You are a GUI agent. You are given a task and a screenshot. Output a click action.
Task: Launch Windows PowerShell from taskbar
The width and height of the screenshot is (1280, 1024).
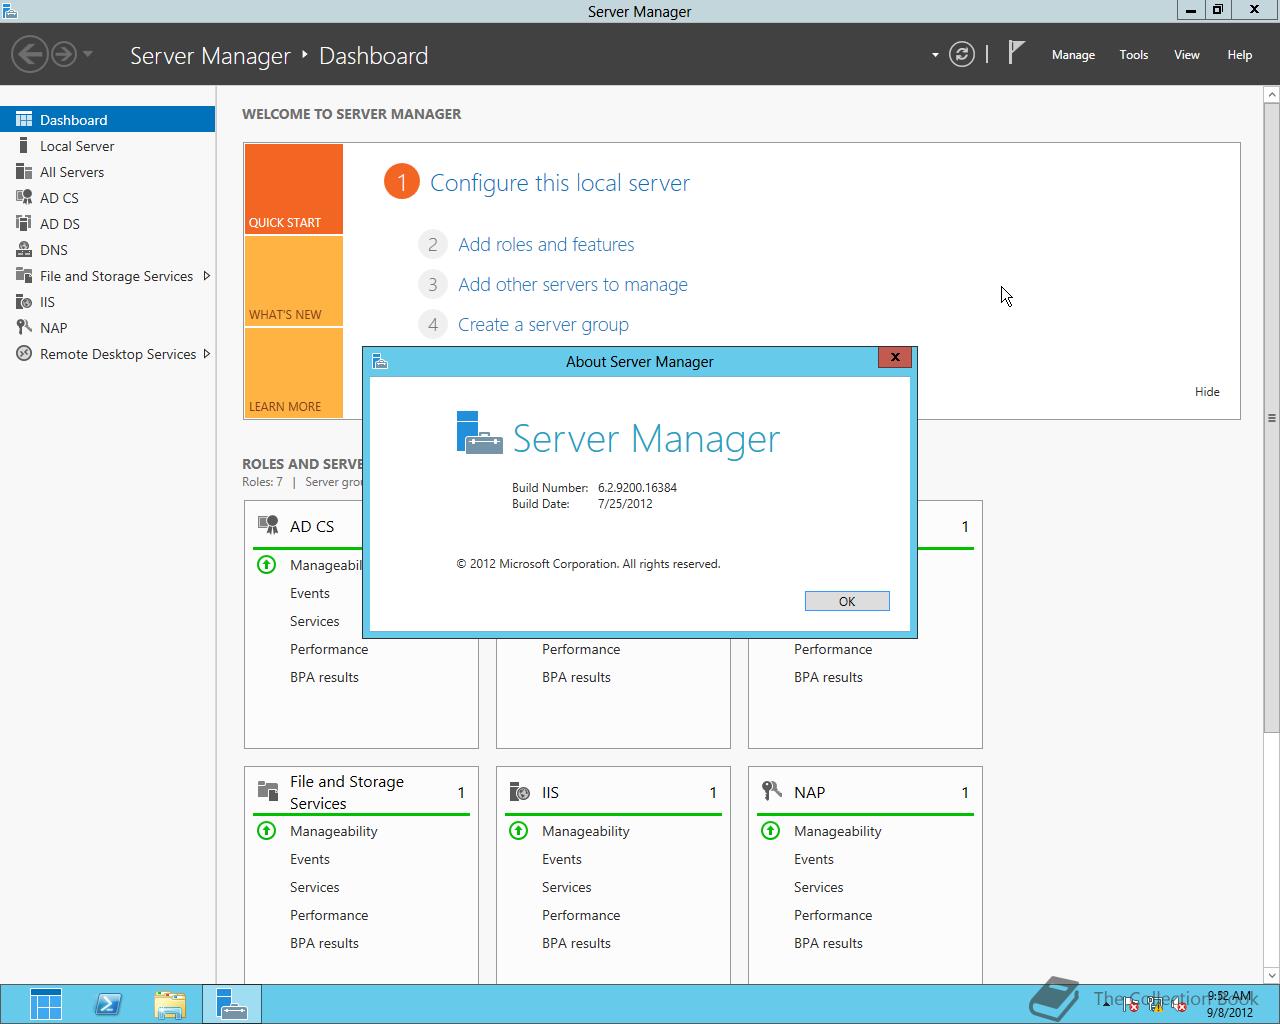coord(108,1004)
